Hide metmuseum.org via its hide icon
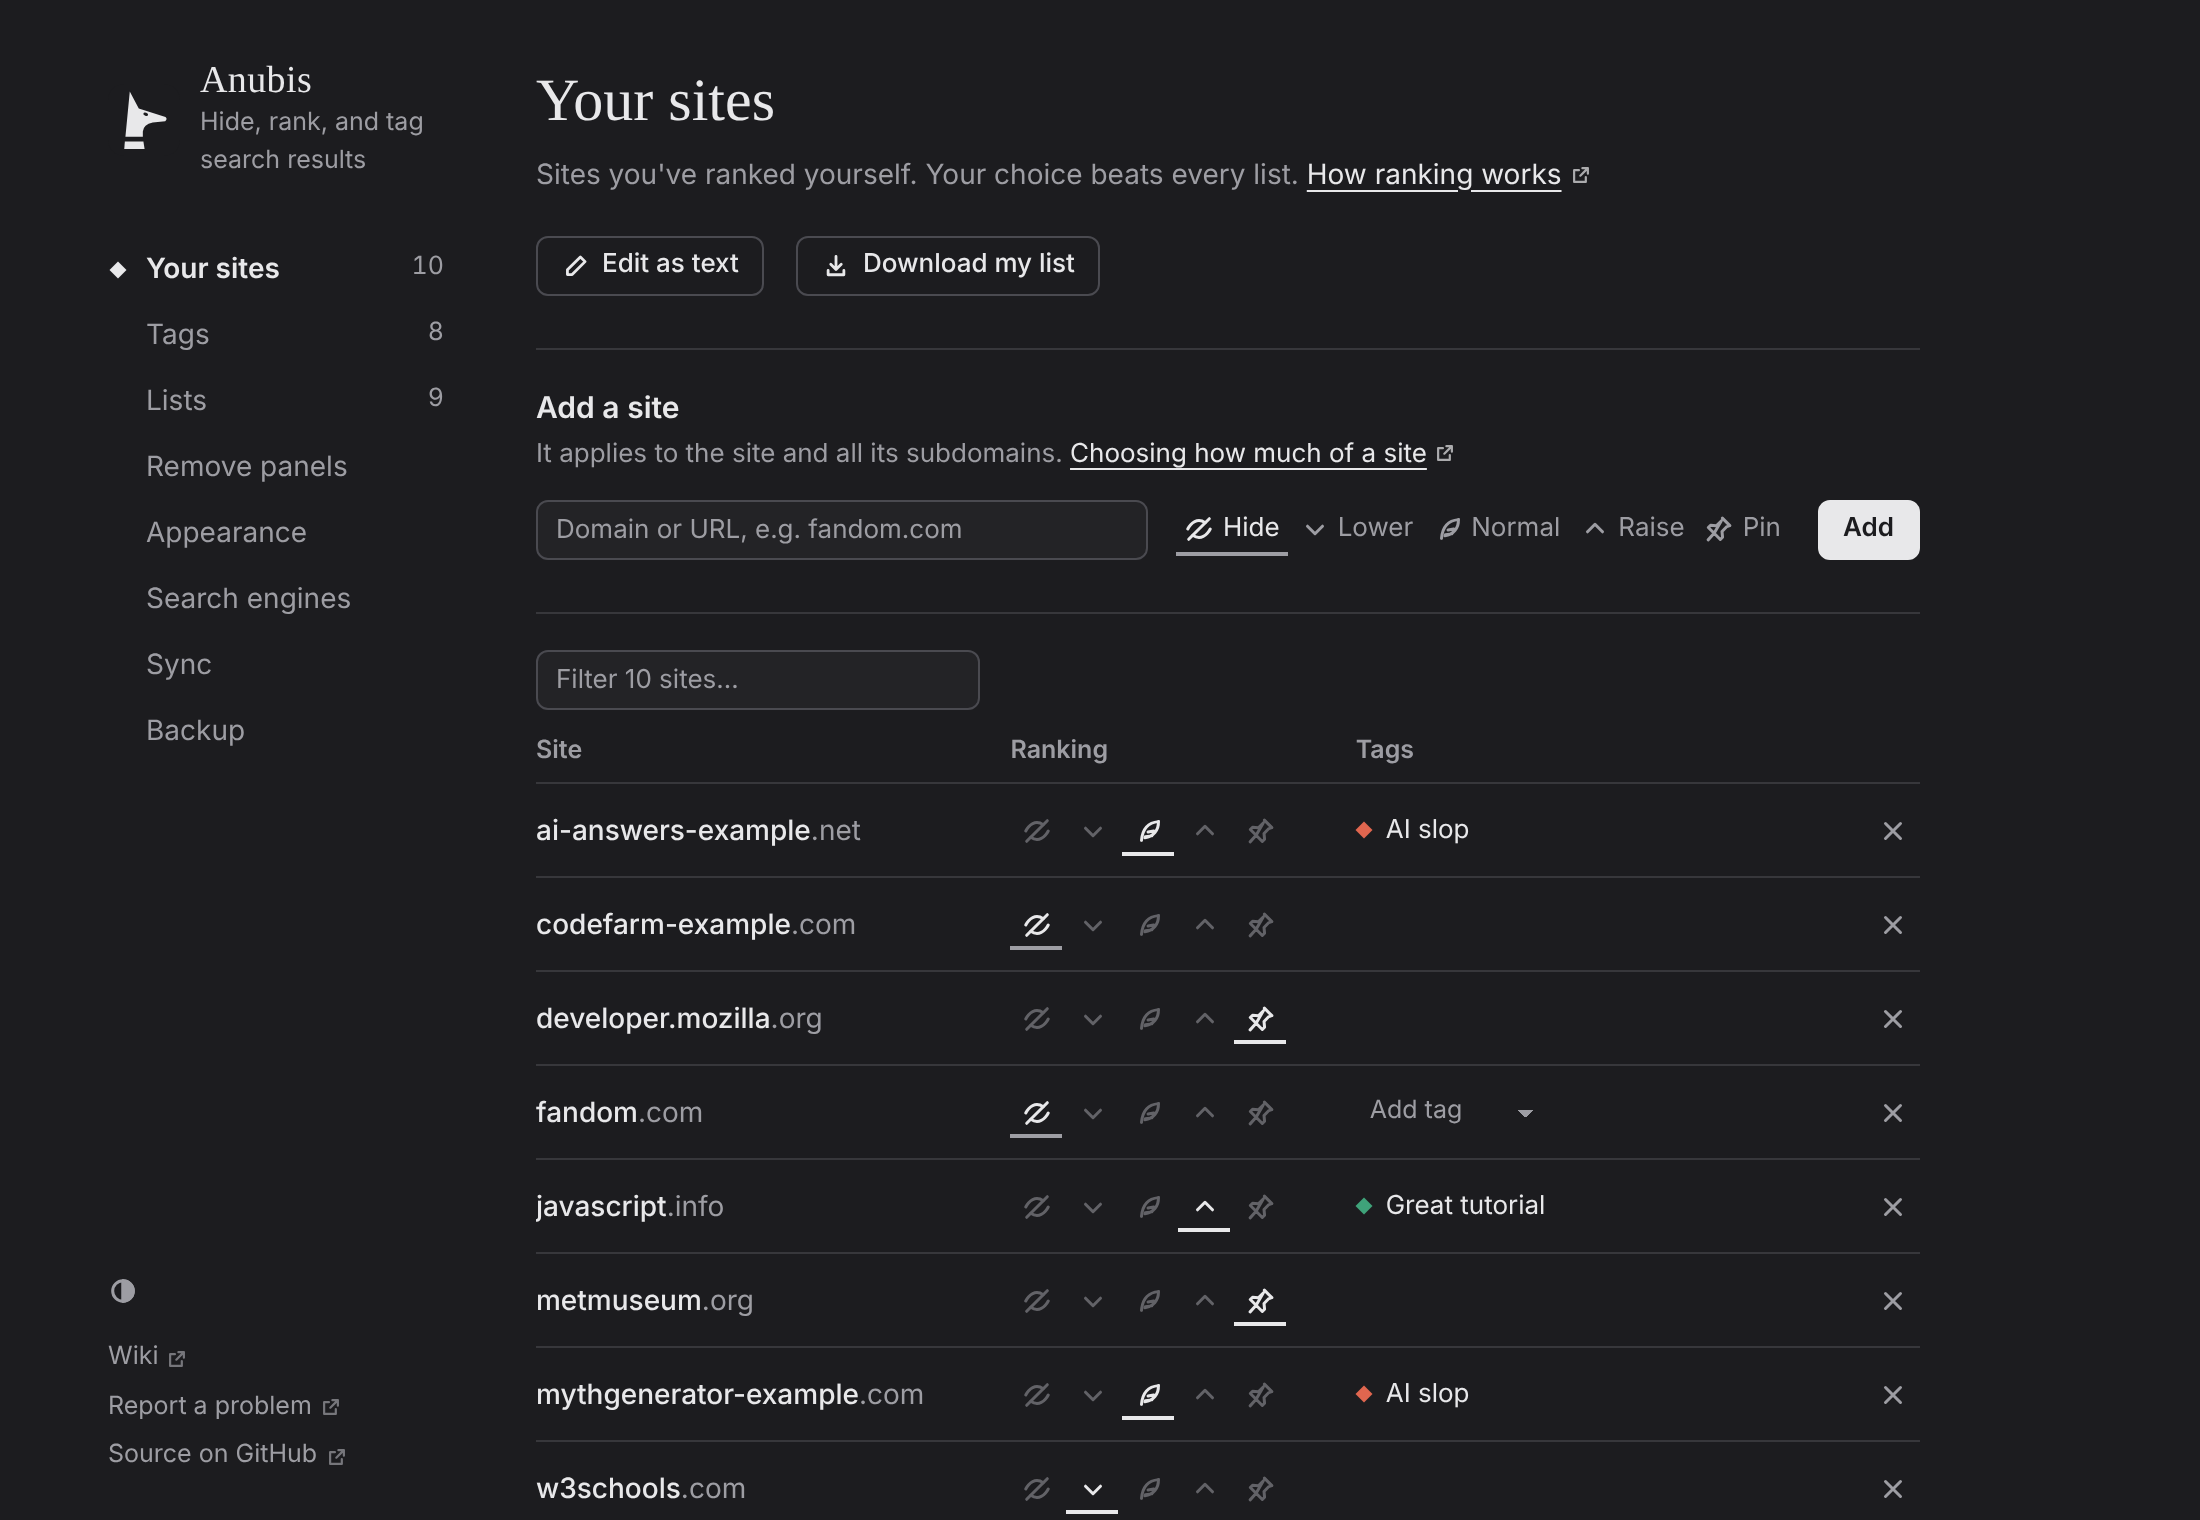2200x1520 pixels. [x=1036, y=1301]
